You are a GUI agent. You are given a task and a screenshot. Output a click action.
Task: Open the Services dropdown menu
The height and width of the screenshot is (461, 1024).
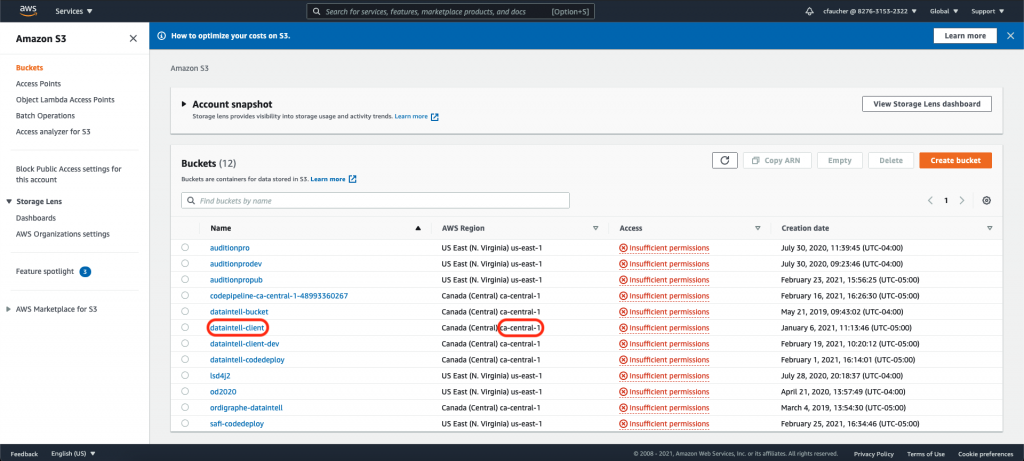click(x=74, y=11)
